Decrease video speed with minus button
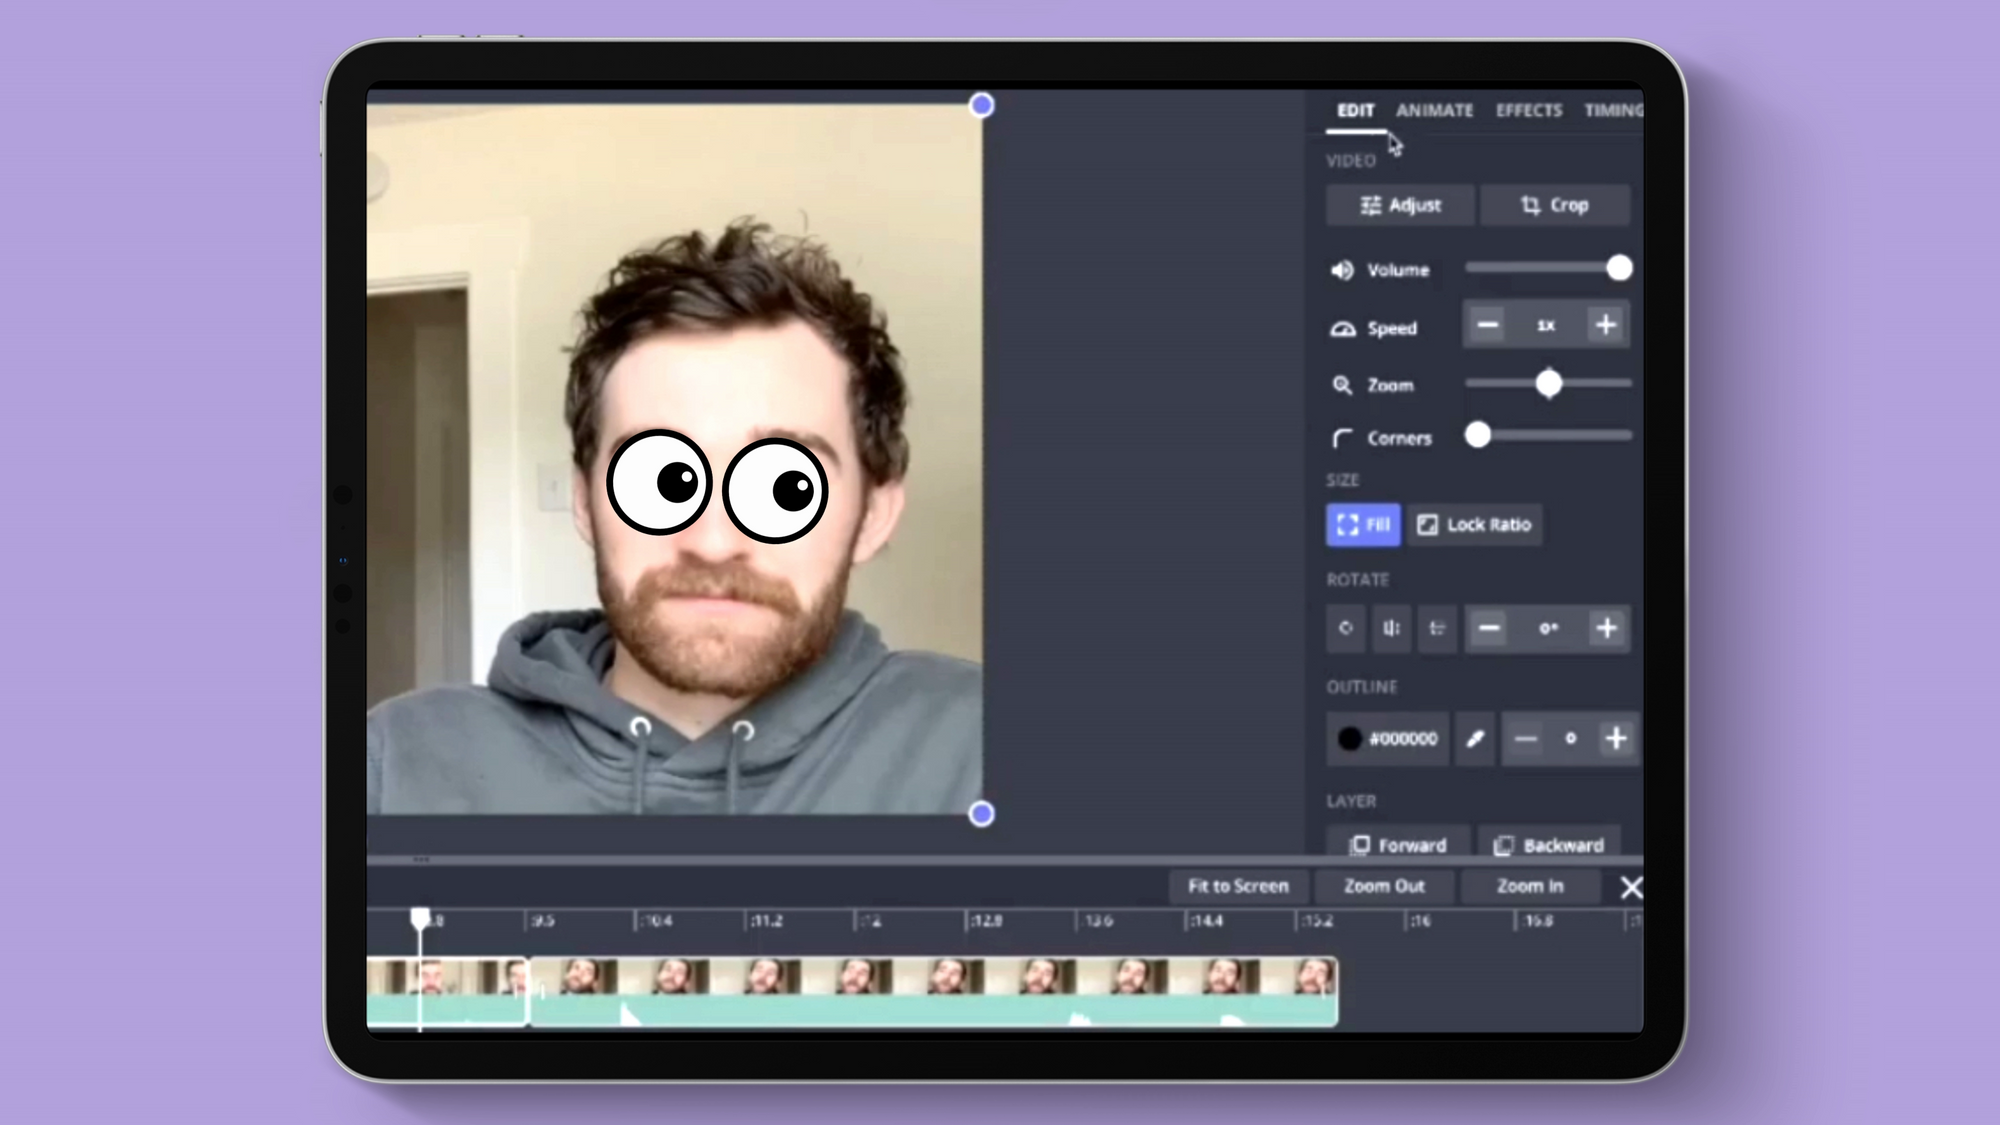Viewport: 2000px width, 1125px height. [x=1488, y=325]
